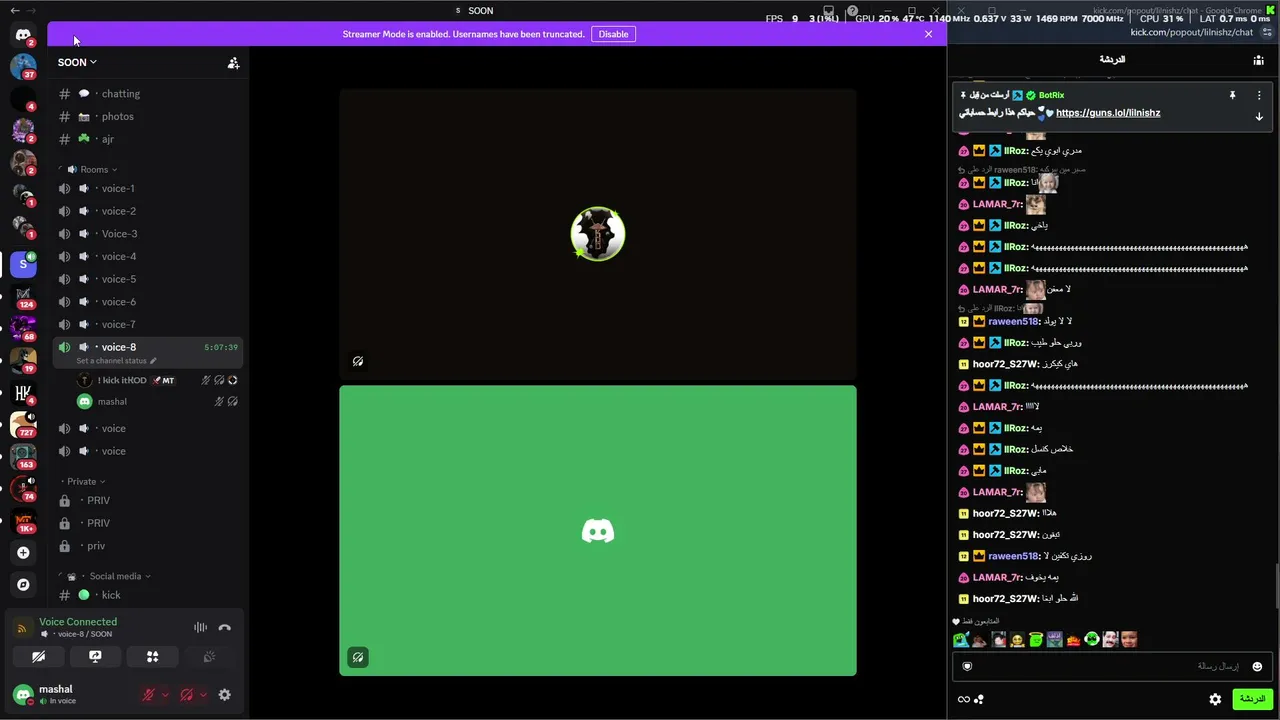Open audio output options arrow
Viewport: 1280px width, 720px height.
click(203, 695)
